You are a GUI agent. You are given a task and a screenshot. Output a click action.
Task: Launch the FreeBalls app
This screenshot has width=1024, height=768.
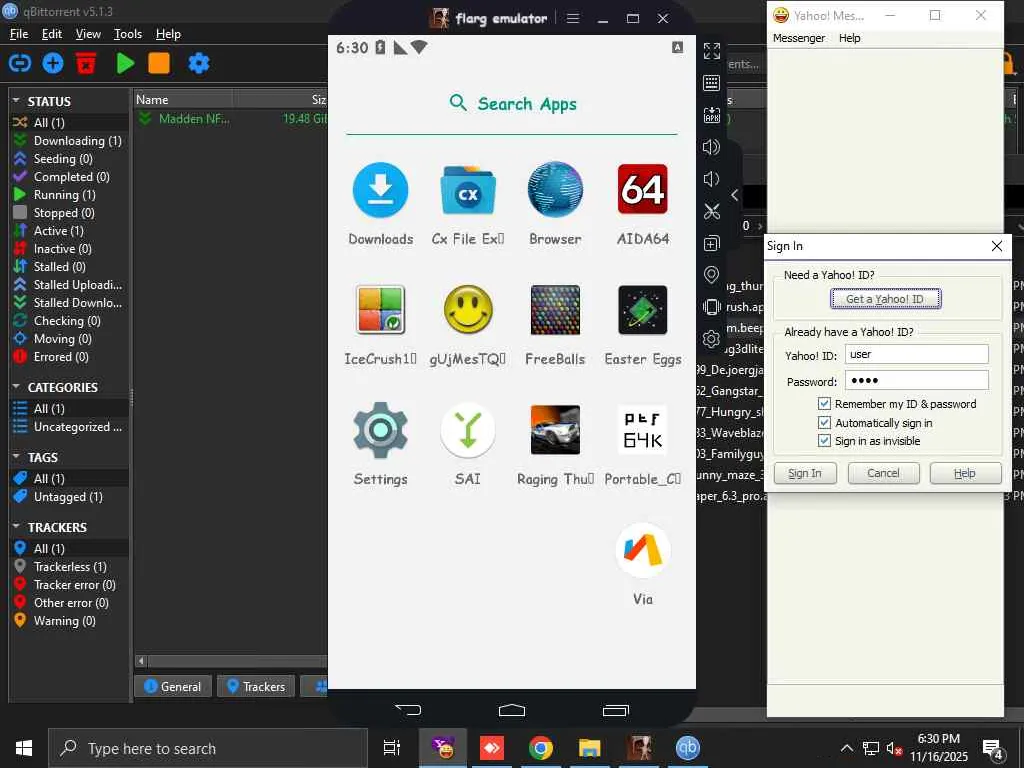click(x=555, y=310)
